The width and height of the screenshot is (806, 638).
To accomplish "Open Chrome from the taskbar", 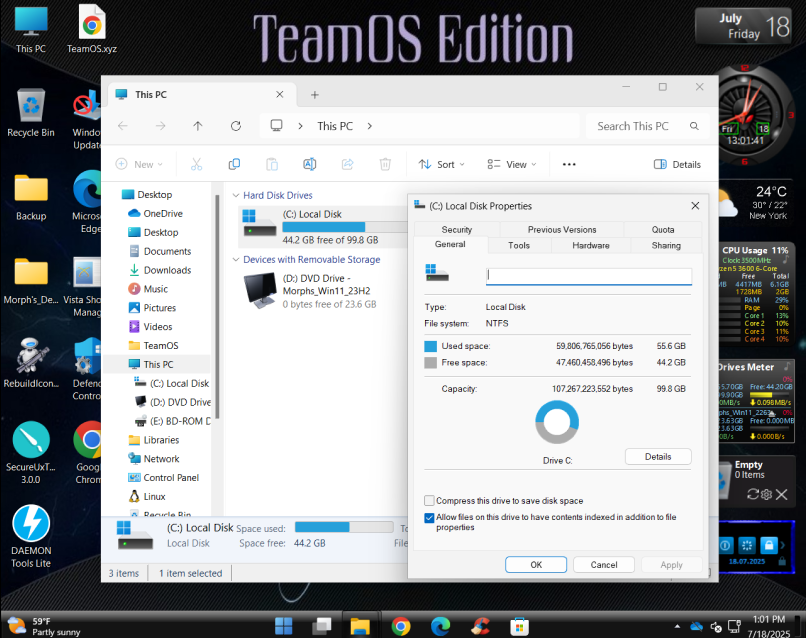I will tap(400, 626).
